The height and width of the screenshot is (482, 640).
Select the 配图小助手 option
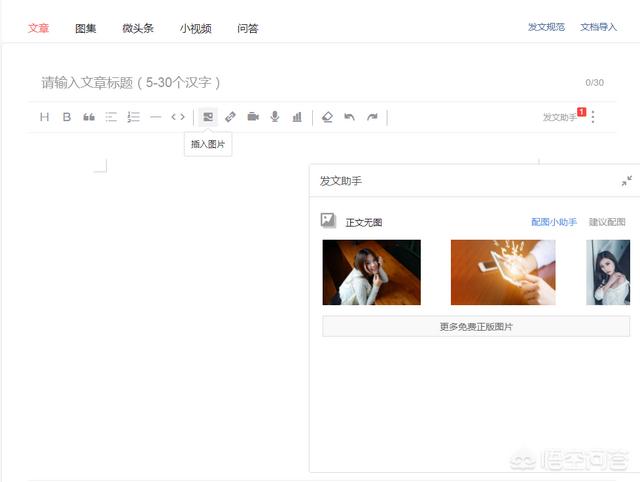(x=554, y=222)
